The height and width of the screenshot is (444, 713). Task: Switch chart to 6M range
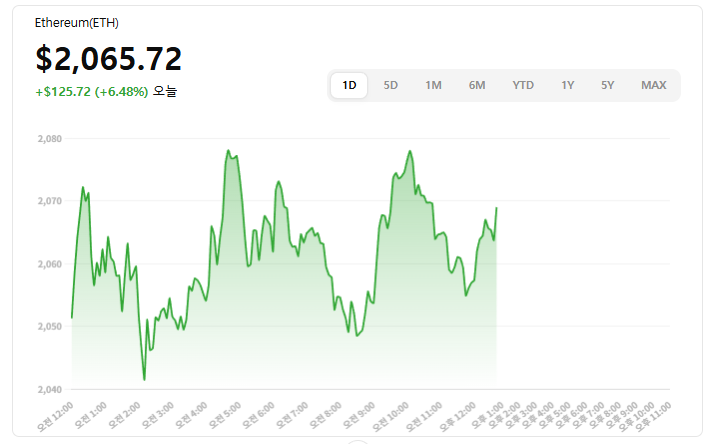point(477,85)
